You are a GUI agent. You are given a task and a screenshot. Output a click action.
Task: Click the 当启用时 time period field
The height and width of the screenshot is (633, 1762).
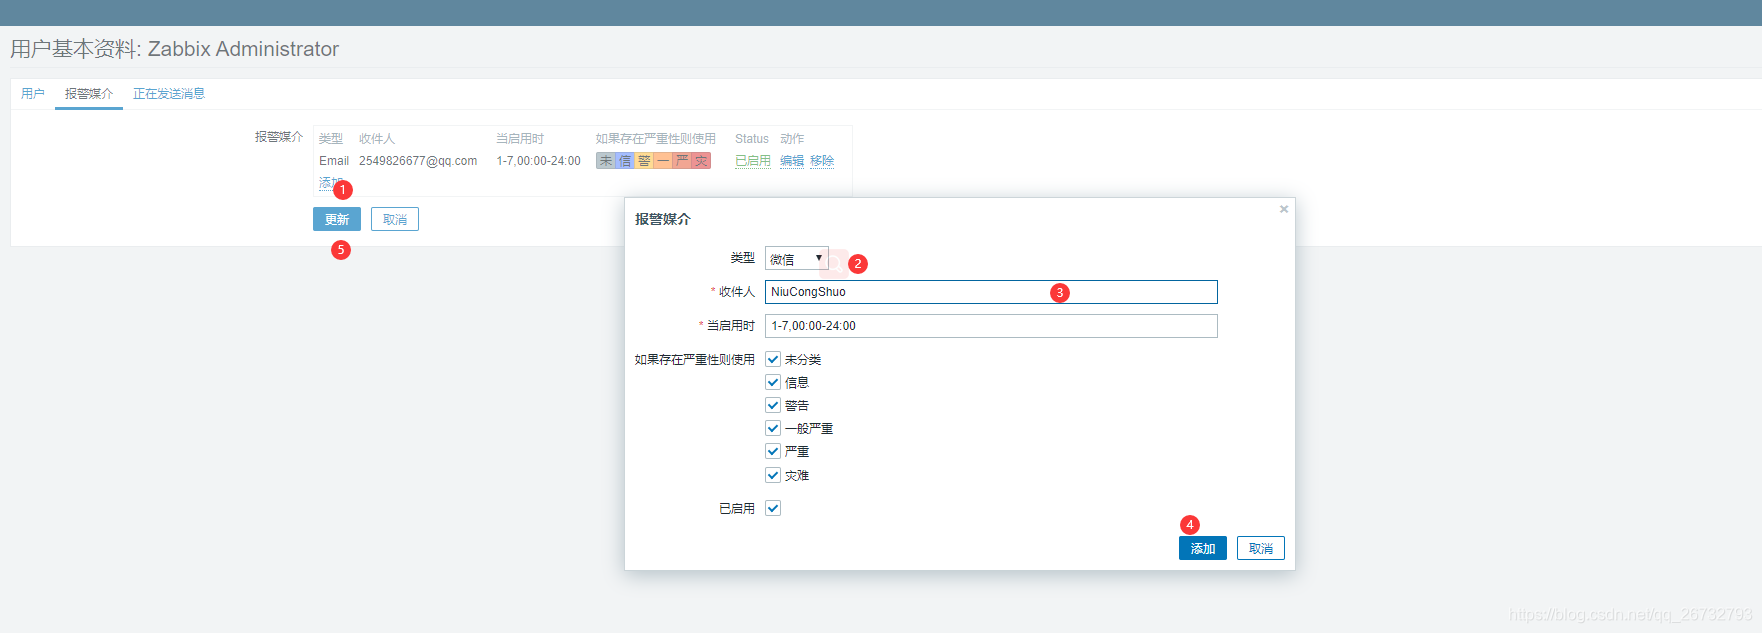pyautogui.click(x=991, y=326)
